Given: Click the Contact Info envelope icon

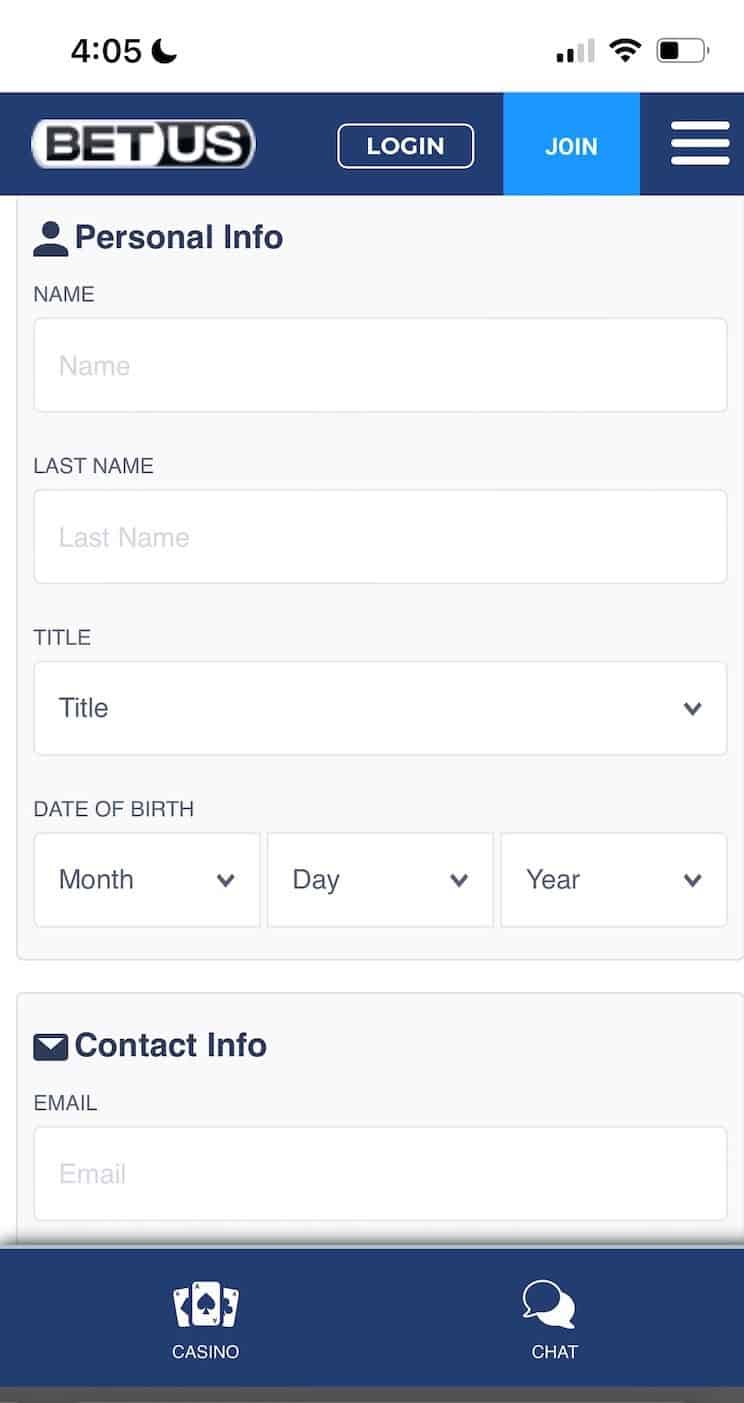Looking at the screenshot, I should (51, 1044).
